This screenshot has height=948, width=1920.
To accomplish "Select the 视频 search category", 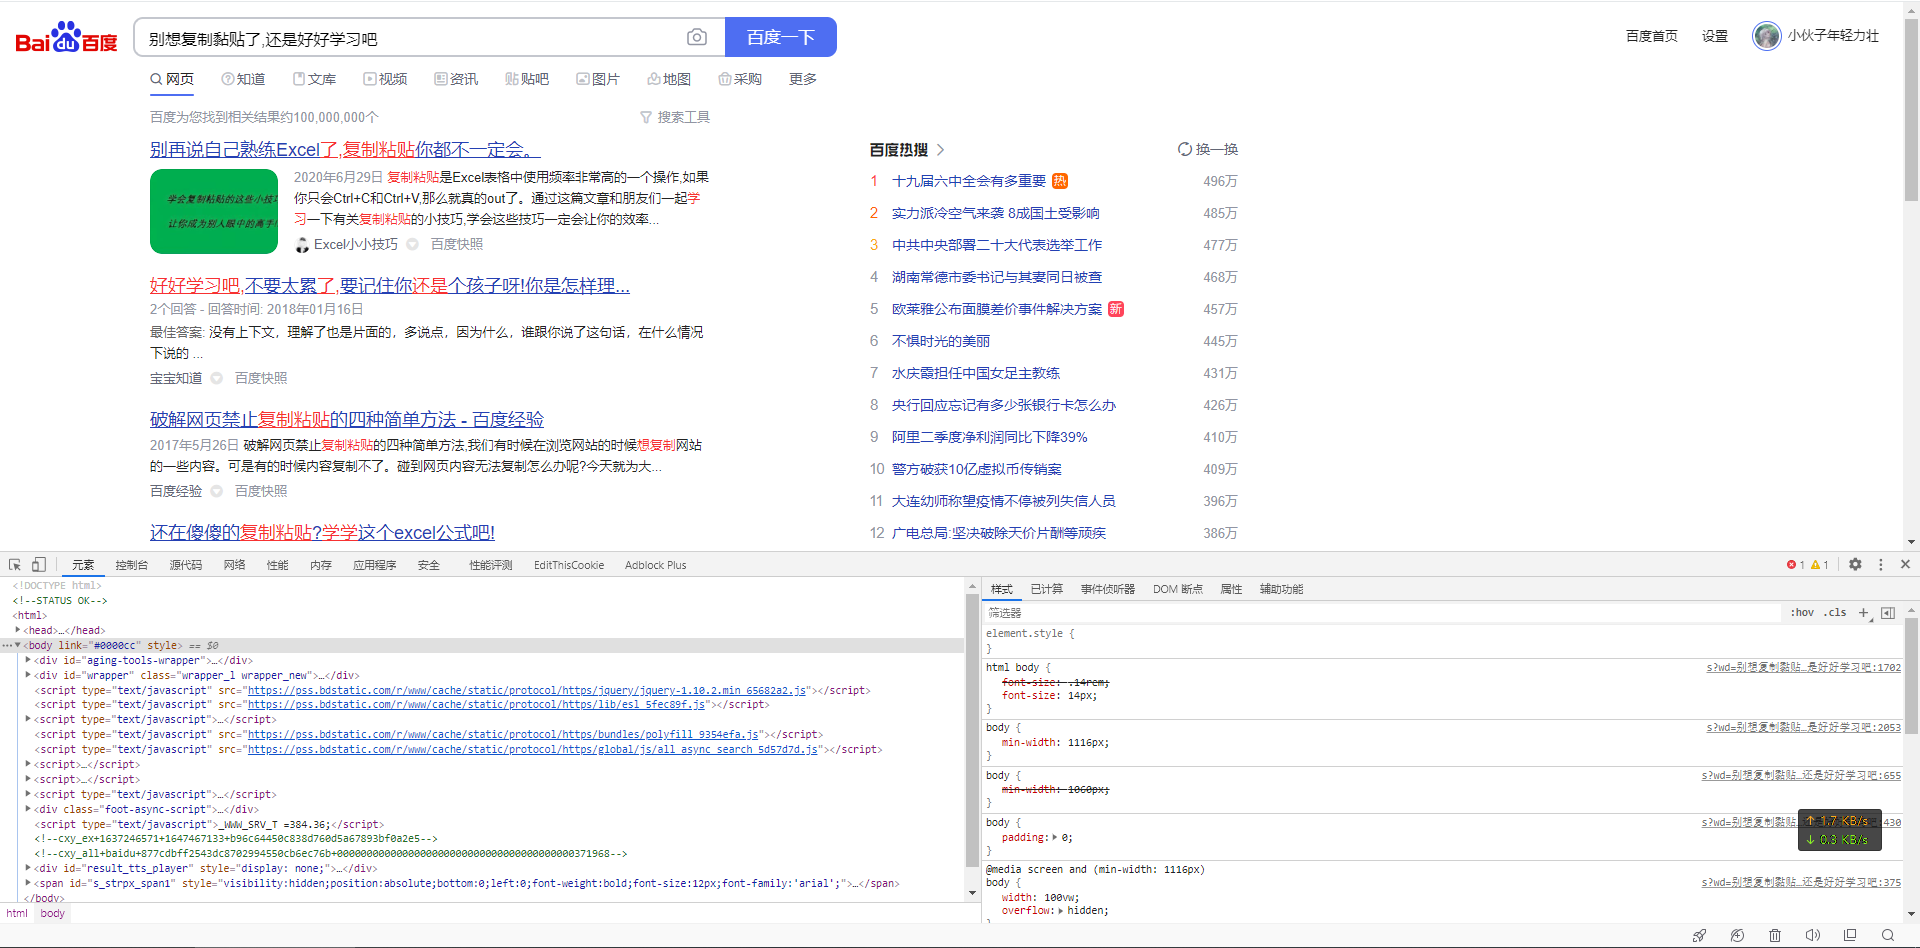I will click(385, 79).
